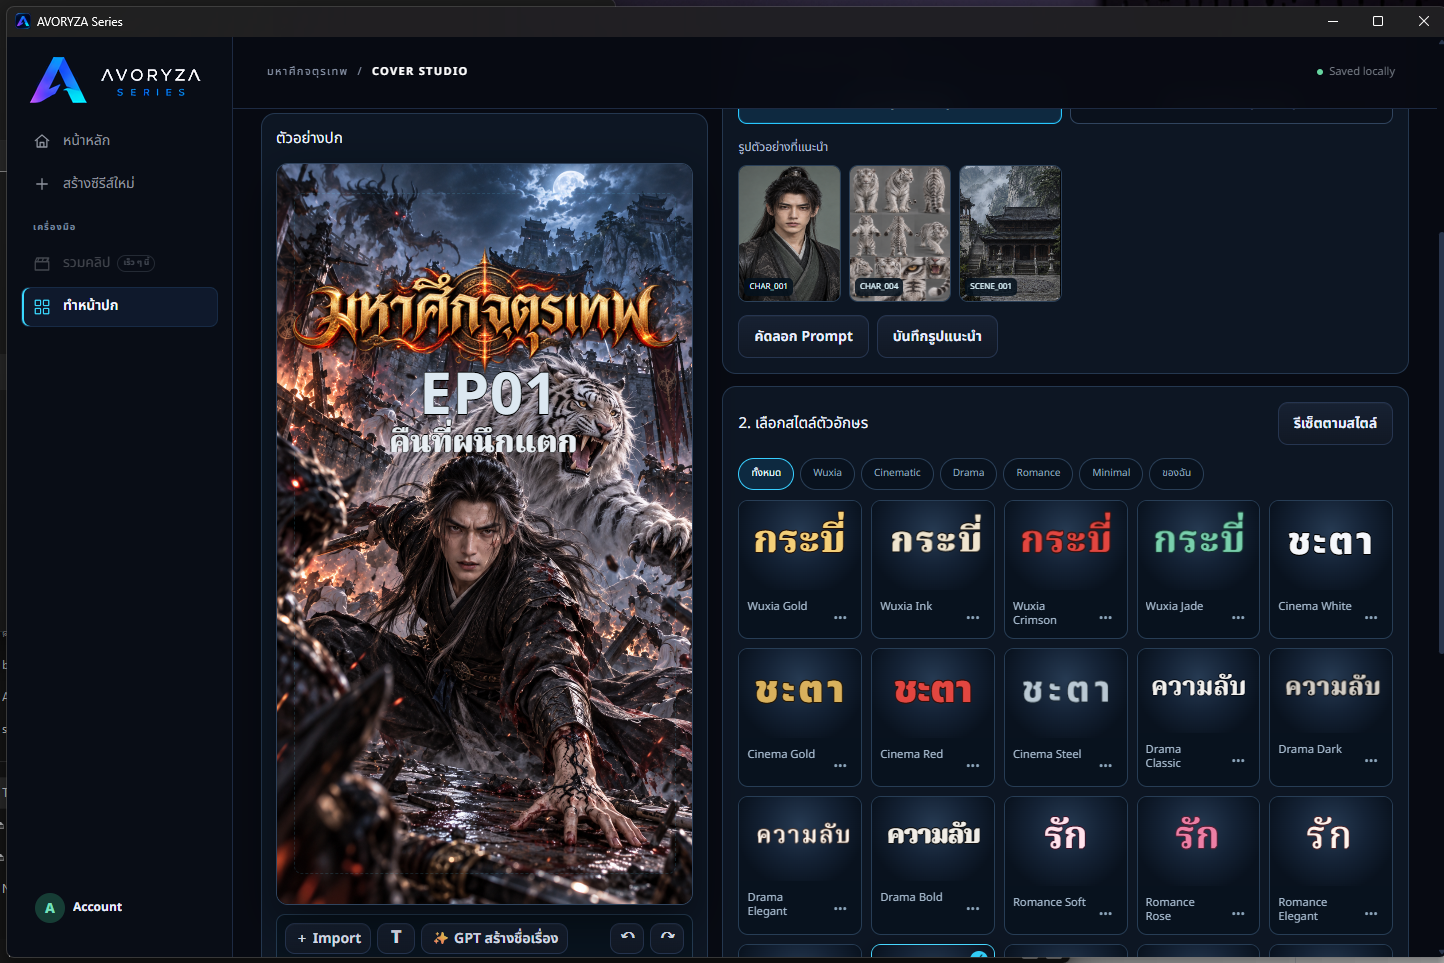This screenshot has width=1444, height=963.
Task: Select ทำหน้าปก in sidebar
Action: click(120, 307)
